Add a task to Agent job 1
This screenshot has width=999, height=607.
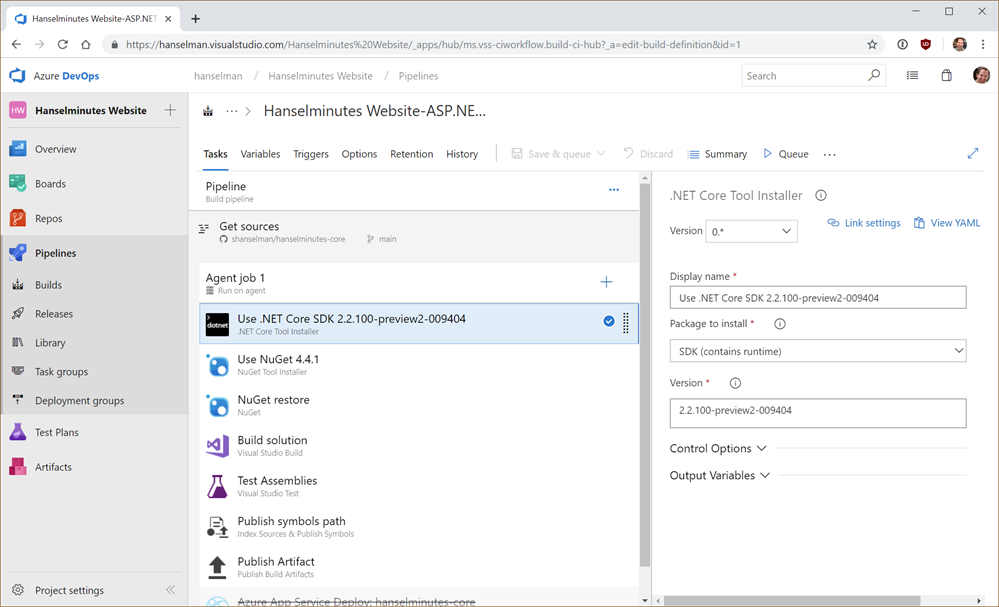(x=606, y=282)
